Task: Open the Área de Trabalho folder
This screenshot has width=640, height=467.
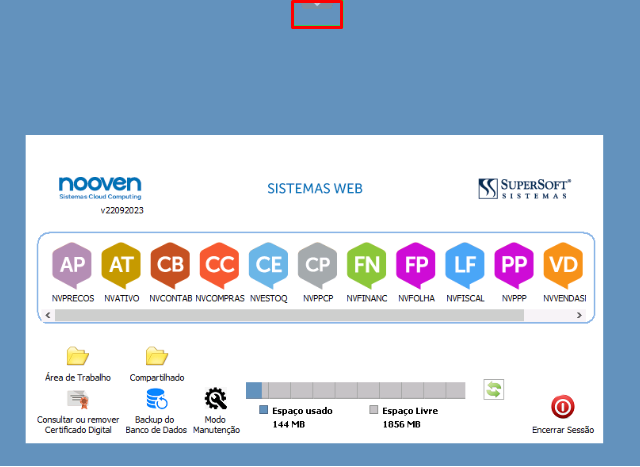Action: point(77,357)
